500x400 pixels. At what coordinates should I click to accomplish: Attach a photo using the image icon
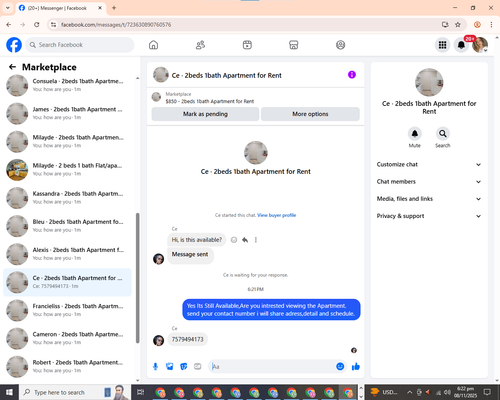pos(170,367)
